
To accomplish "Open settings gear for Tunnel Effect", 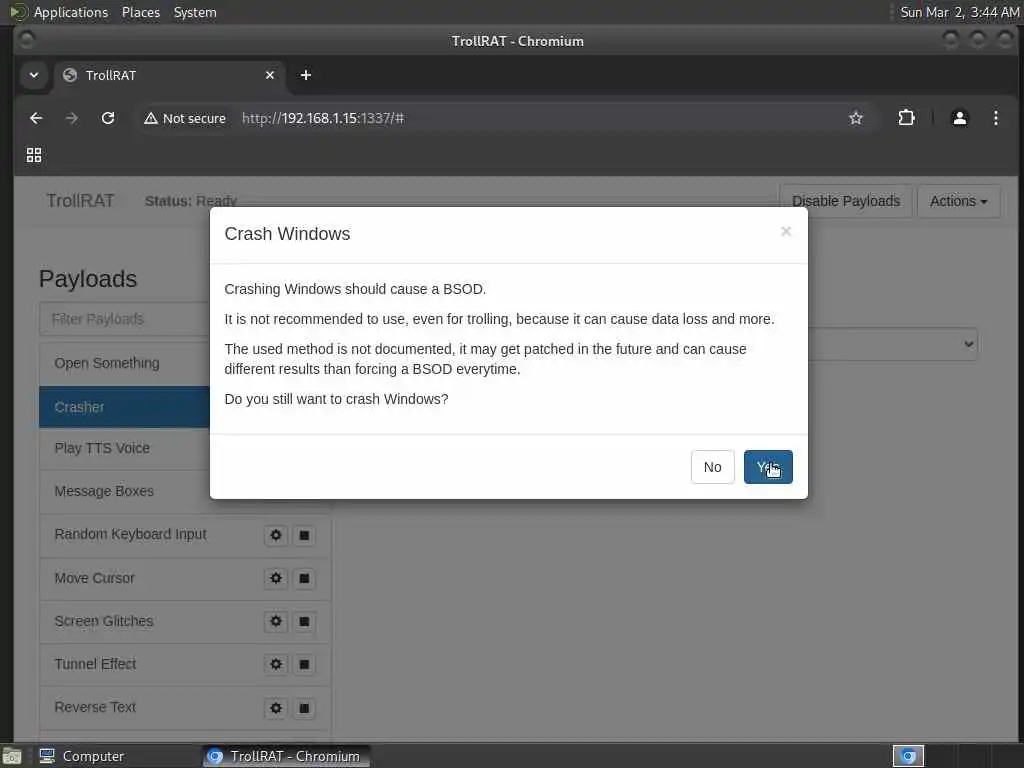I will pos(276,664).
